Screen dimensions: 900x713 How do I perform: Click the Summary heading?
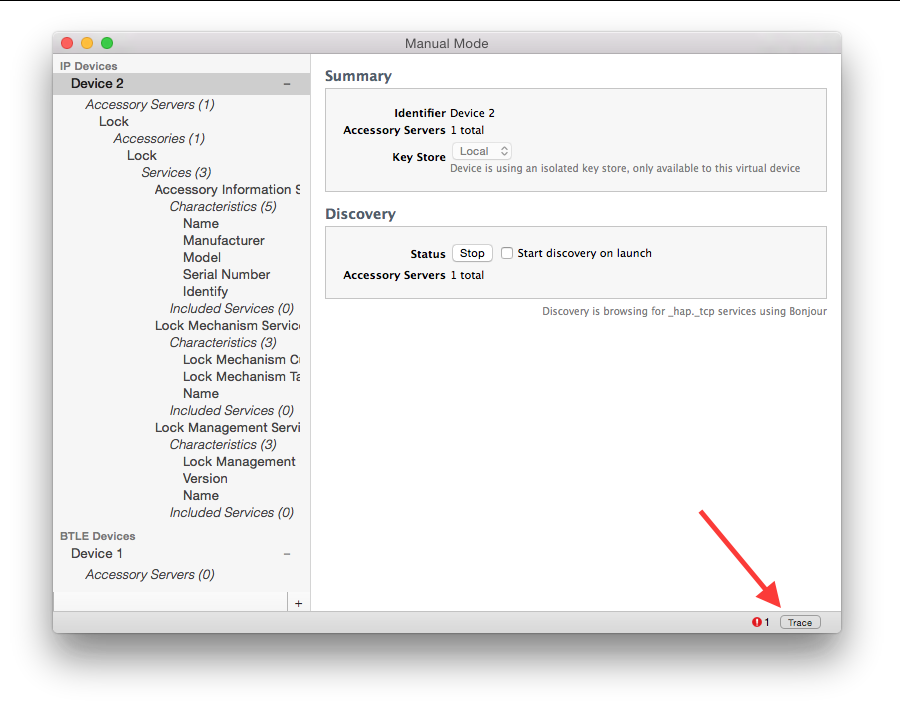pyautogui.click(x=358, y=76)
